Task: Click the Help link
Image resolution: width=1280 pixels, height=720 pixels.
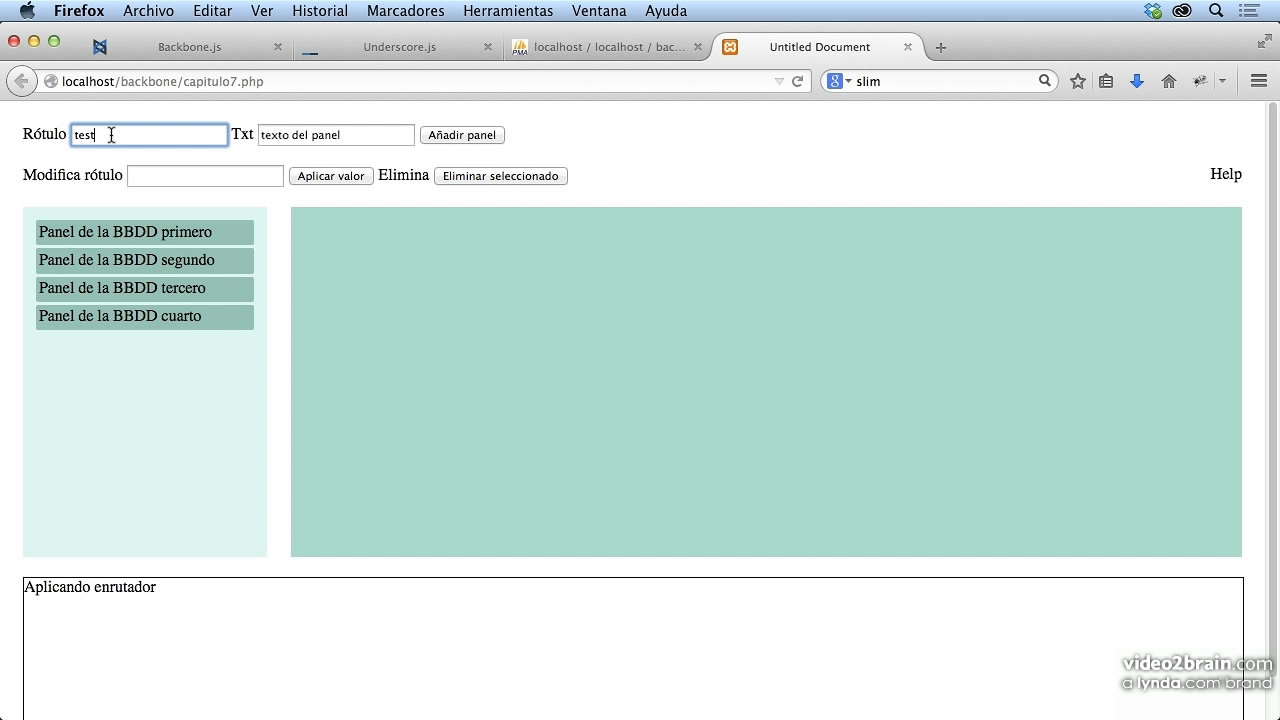Action: tap(1226, 174)
